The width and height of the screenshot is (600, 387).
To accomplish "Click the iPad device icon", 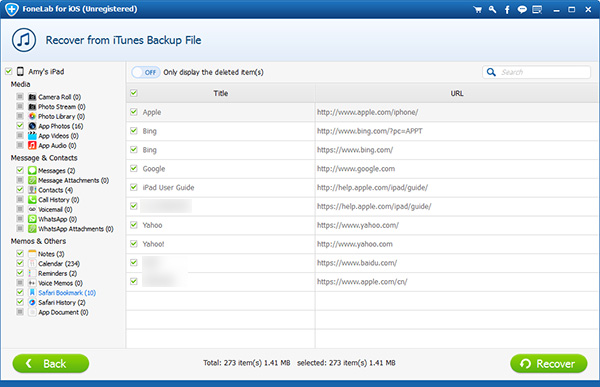I will coord(20,72).
